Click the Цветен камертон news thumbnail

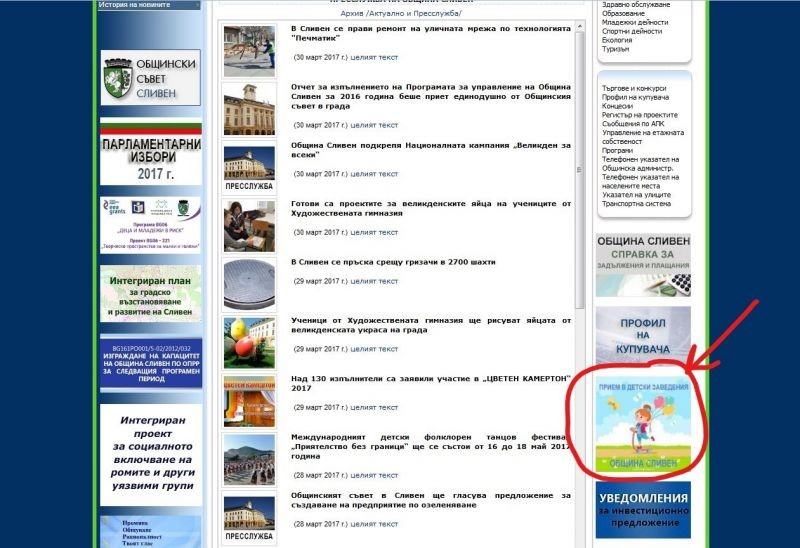[249, 398]
